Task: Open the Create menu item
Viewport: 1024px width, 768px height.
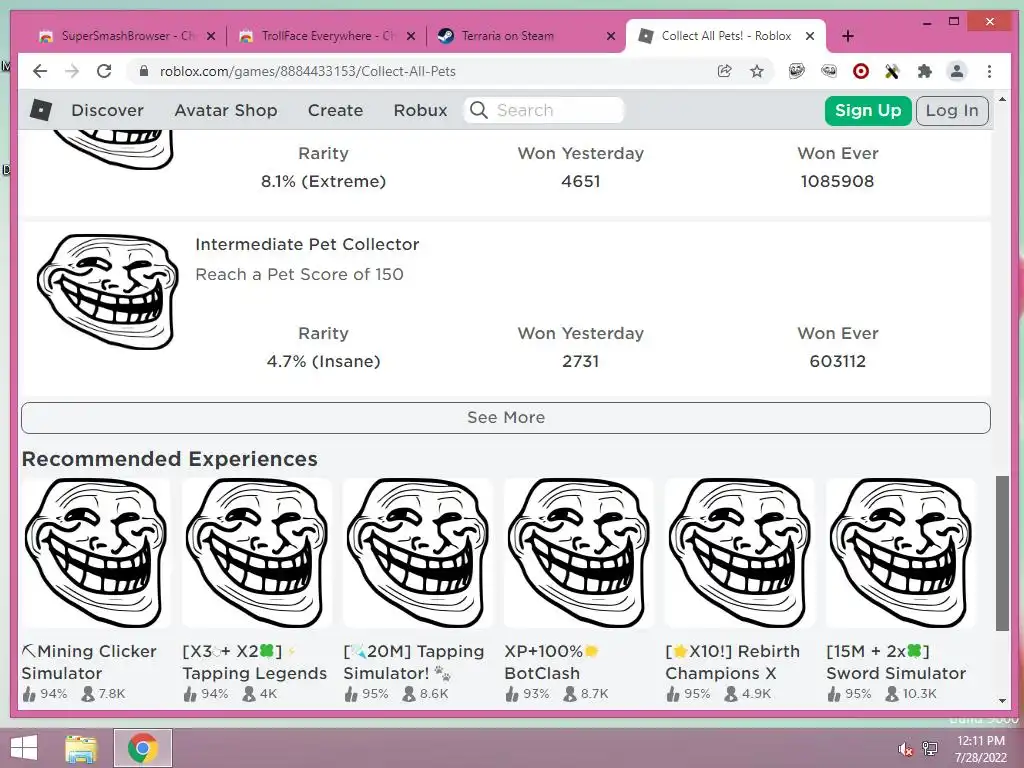Action: tap(335, 110)
